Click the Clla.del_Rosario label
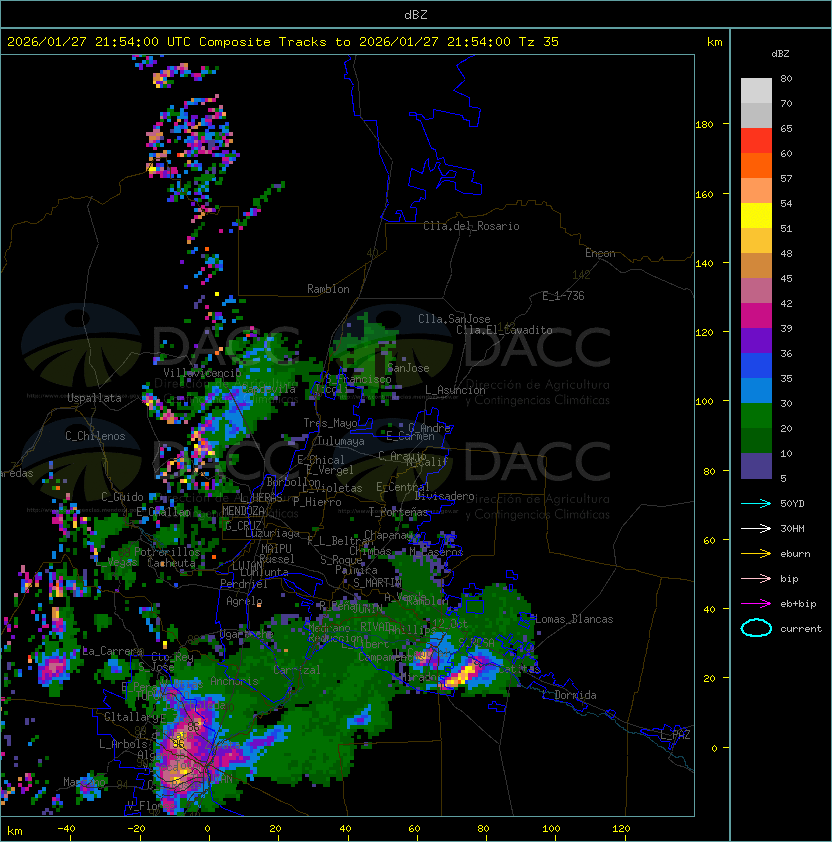Screen dimensions: 832x842 (471, 226)
